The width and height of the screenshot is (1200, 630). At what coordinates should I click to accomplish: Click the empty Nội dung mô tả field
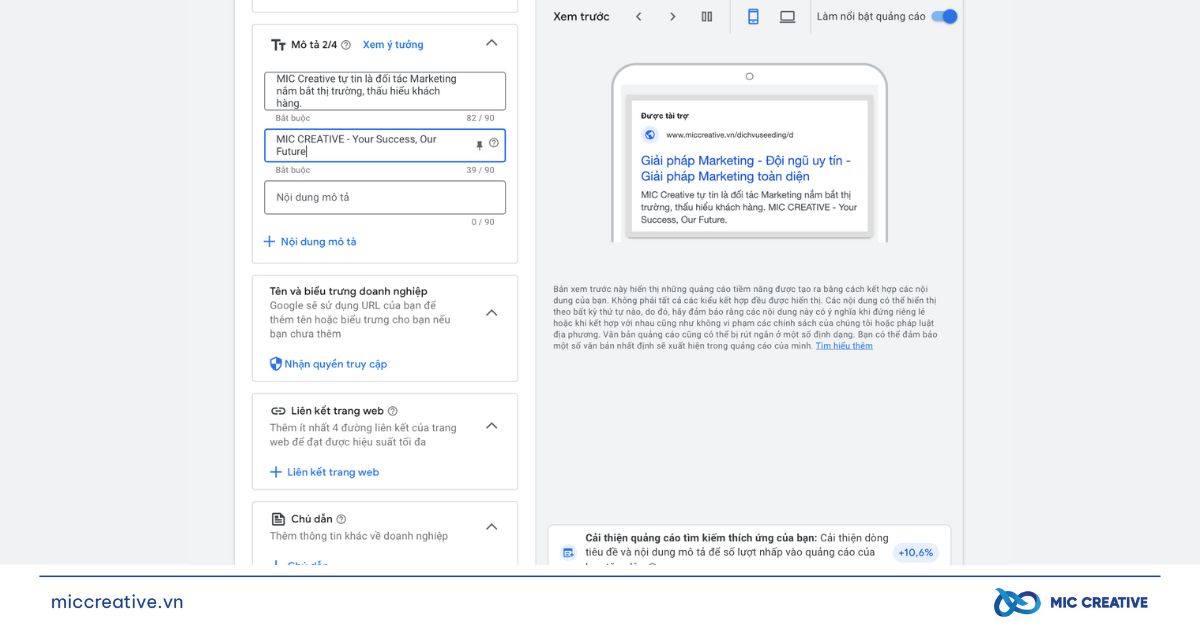[385, 197]
